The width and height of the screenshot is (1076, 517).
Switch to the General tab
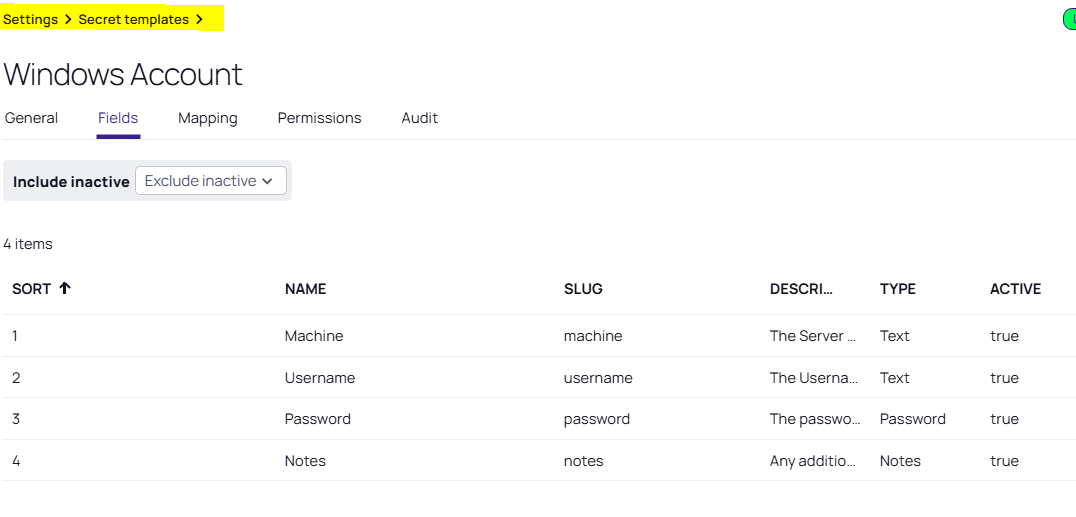coord(31,118)
